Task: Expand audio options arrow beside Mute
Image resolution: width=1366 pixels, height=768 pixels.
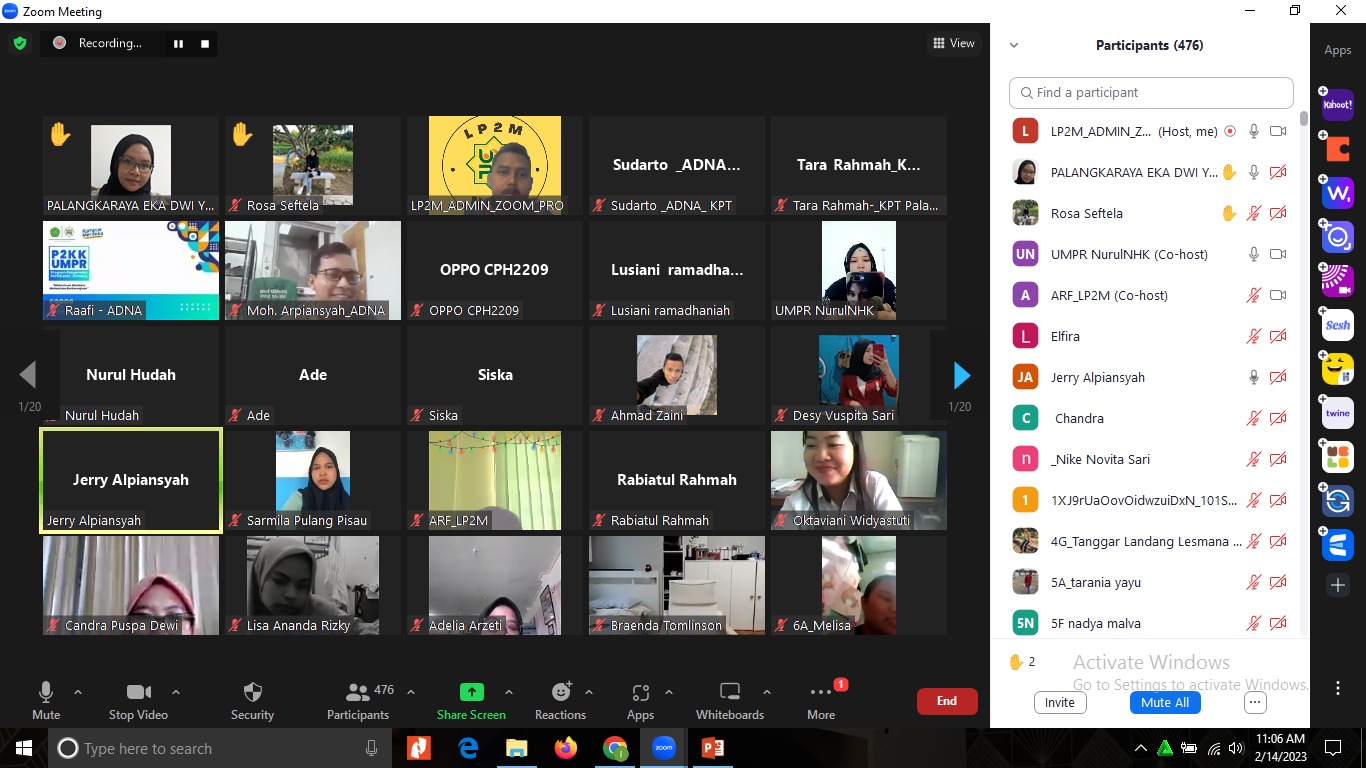Action: point(78,692)
